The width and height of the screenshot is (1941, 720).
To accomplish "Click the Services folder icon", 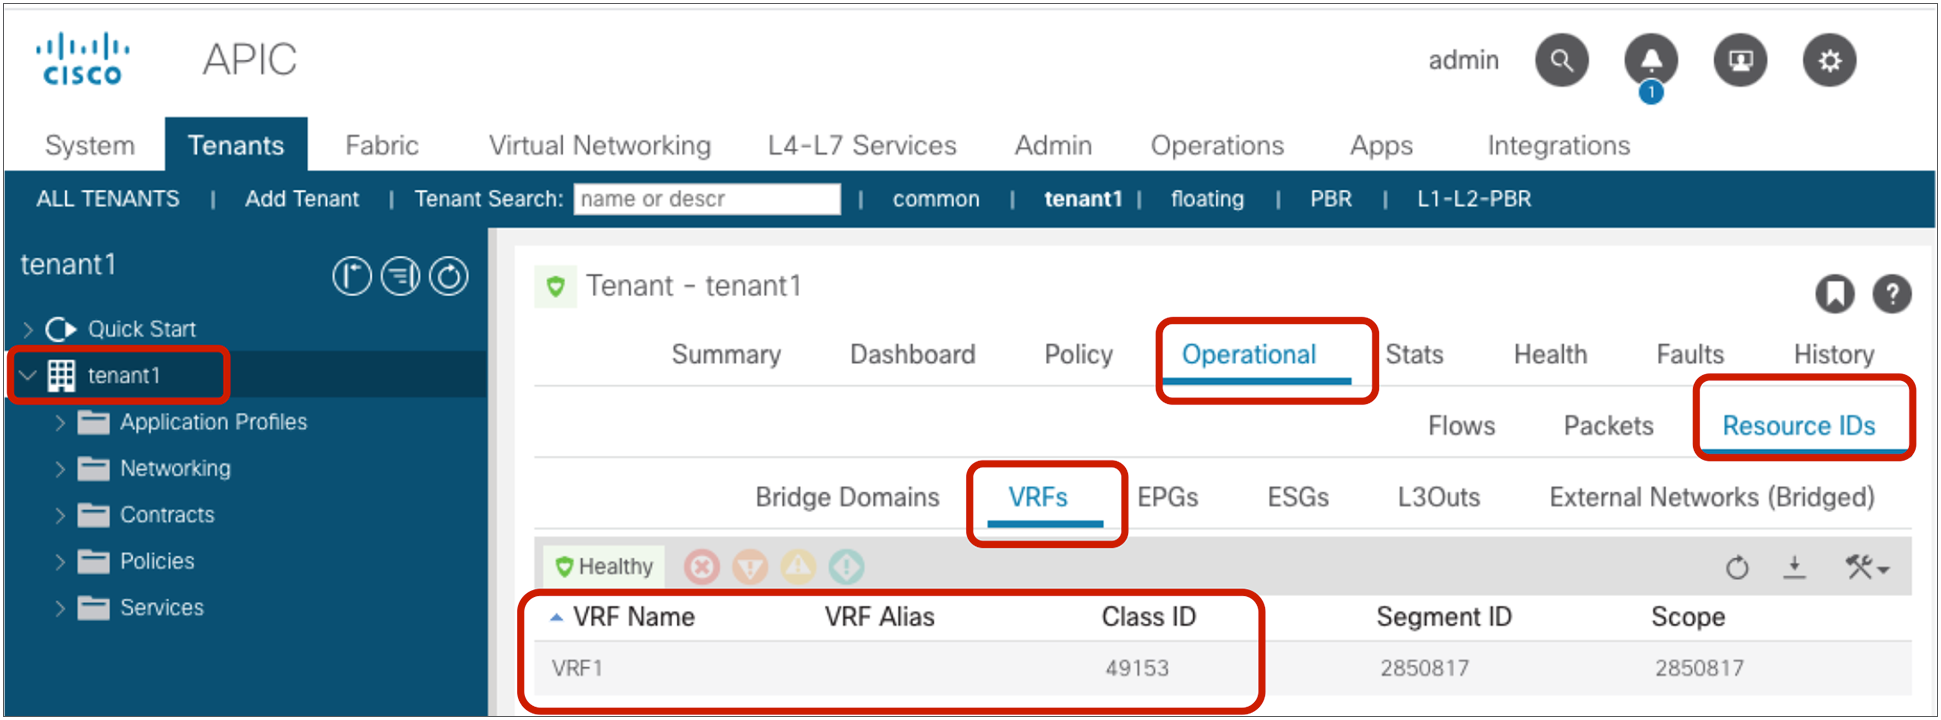I will (94, 607).
